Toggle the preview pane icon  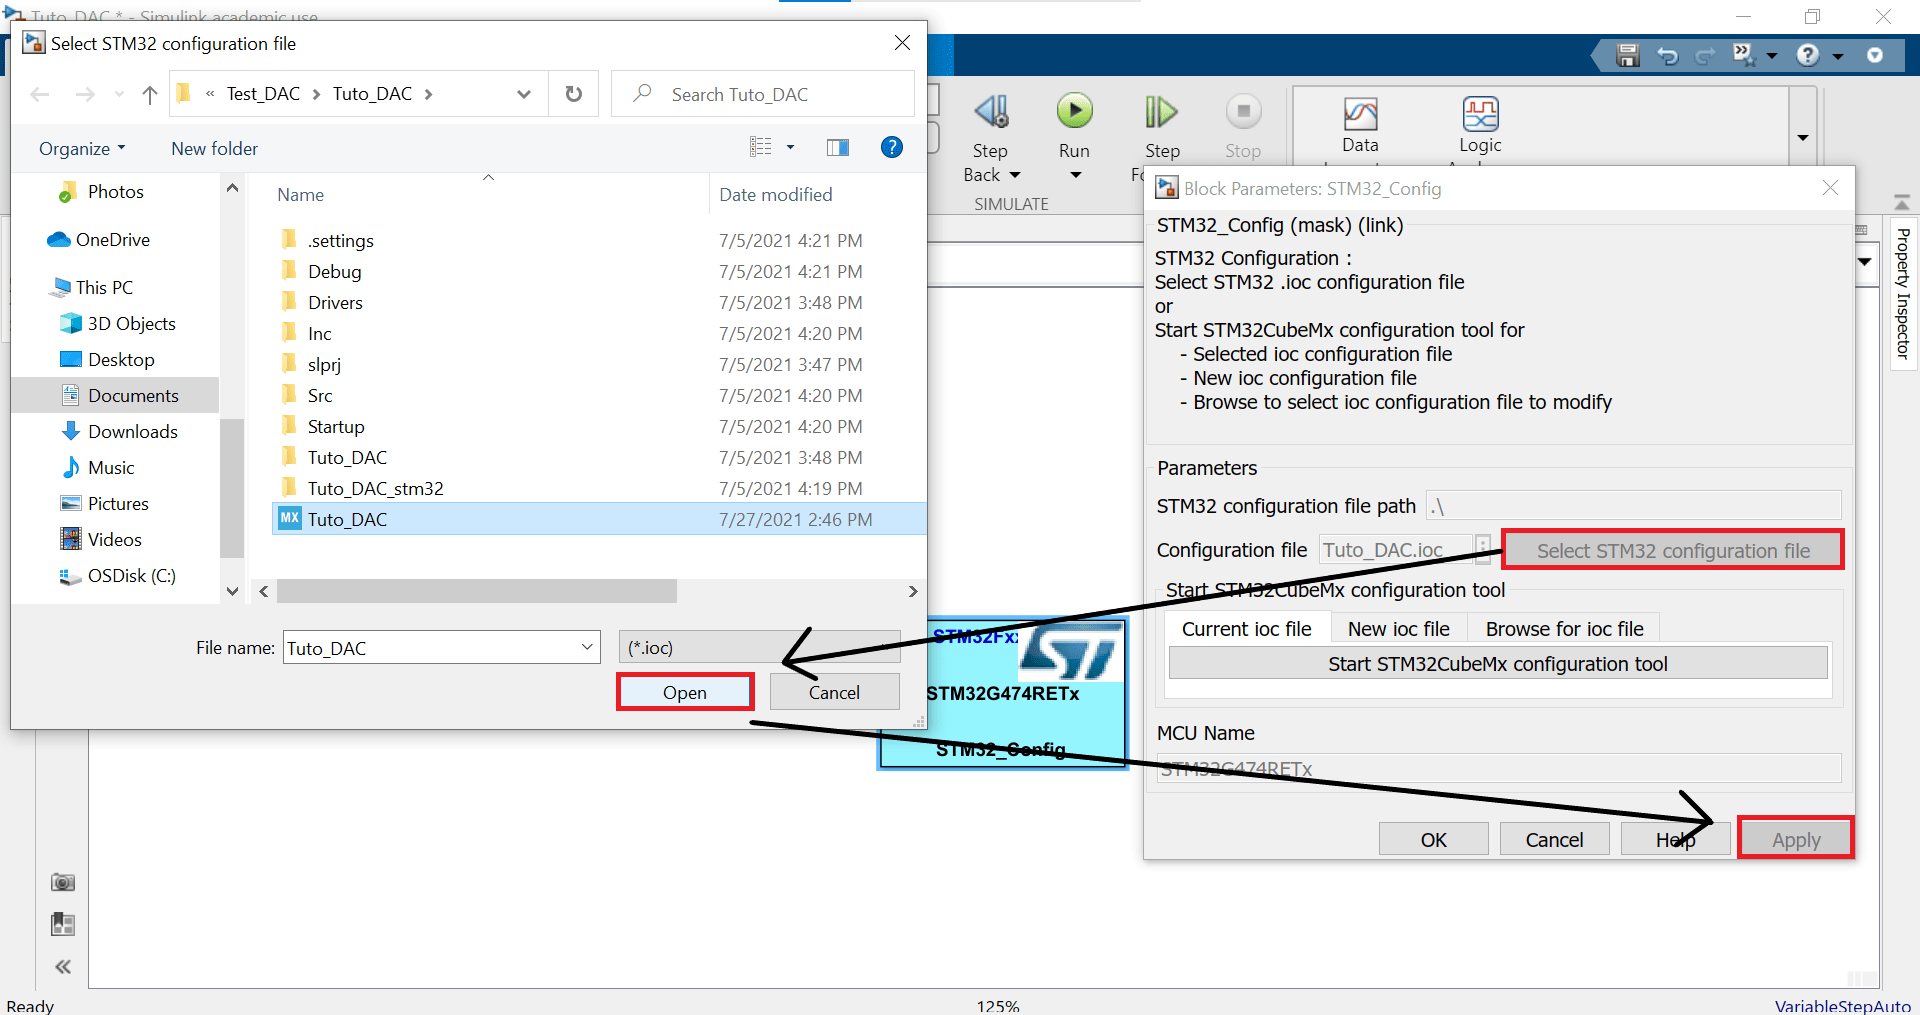coord(838,148)
